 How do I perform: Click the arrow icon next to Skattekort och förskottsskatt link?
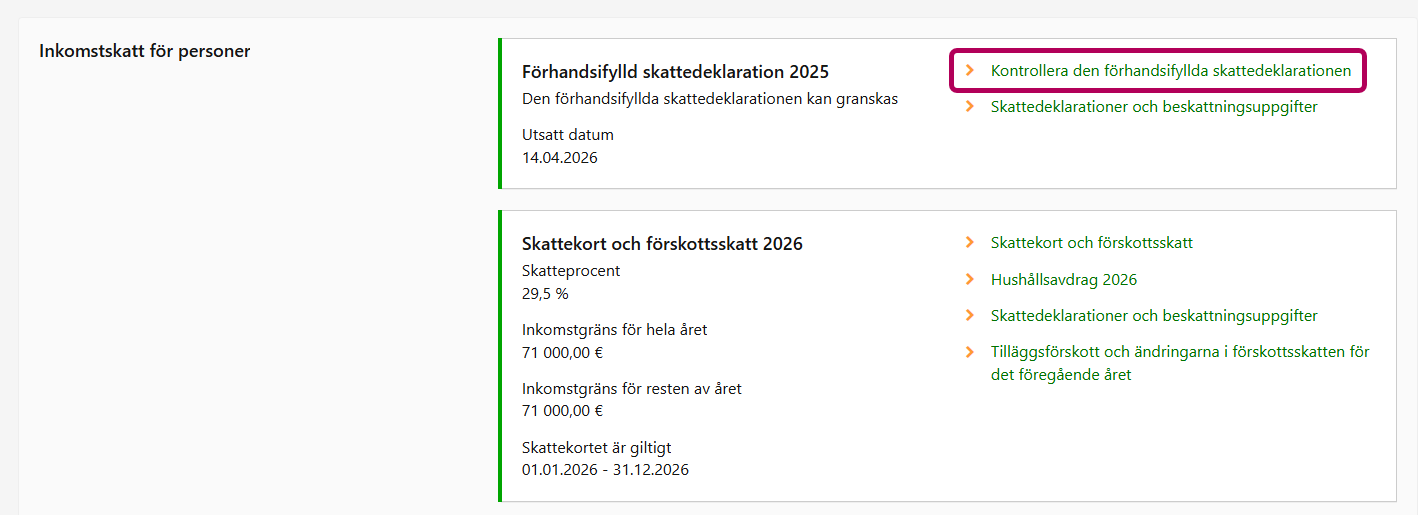(969, 242)
